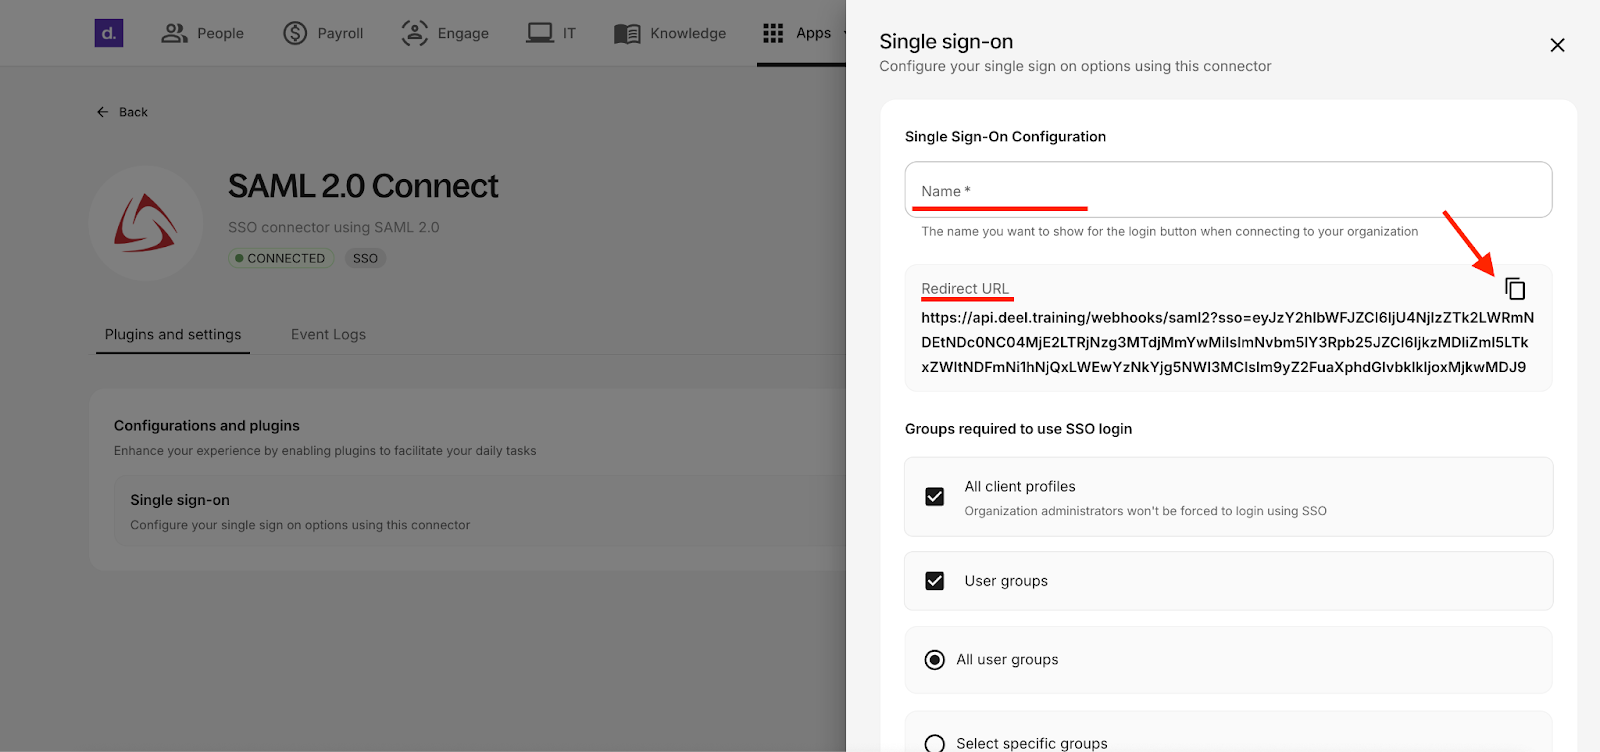1600x752 pixels.
Task: Open the Plugins and settings tab
Action: pos(173,334)
